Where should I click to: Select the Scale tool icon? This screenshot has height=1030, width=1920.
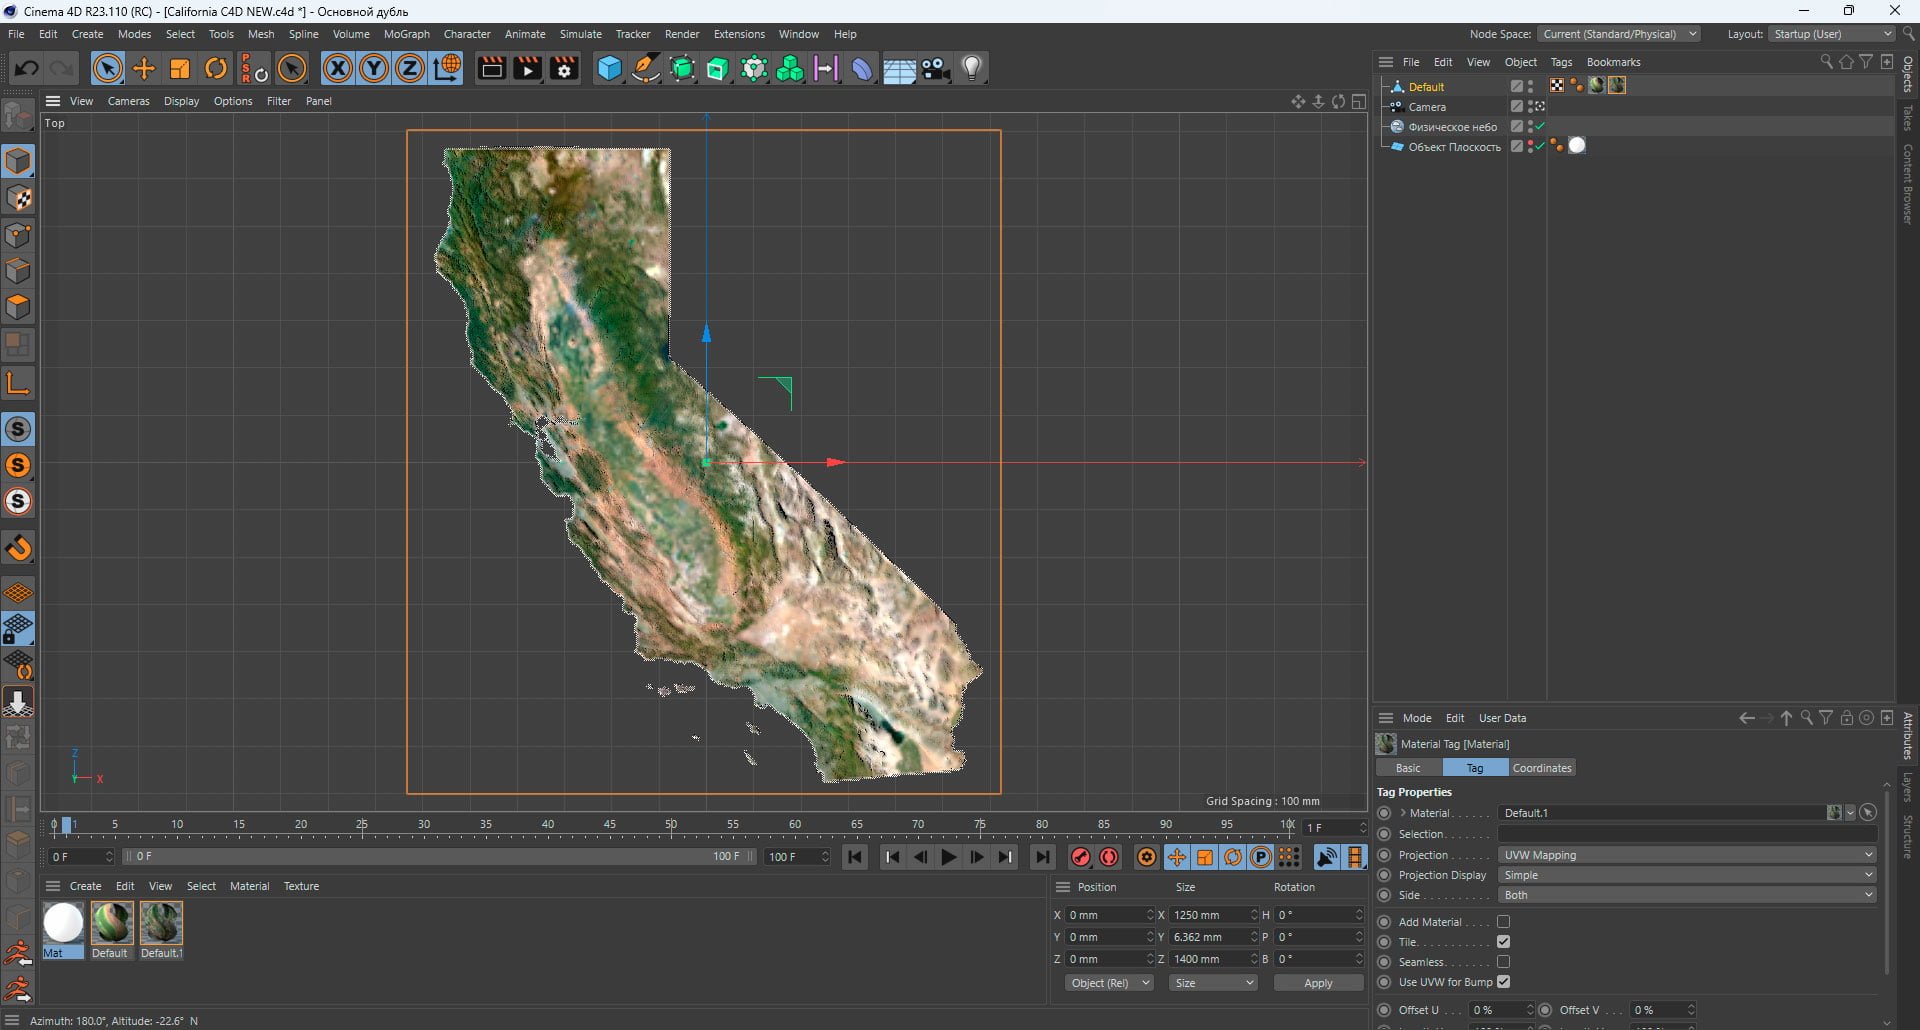pos(180,68)
